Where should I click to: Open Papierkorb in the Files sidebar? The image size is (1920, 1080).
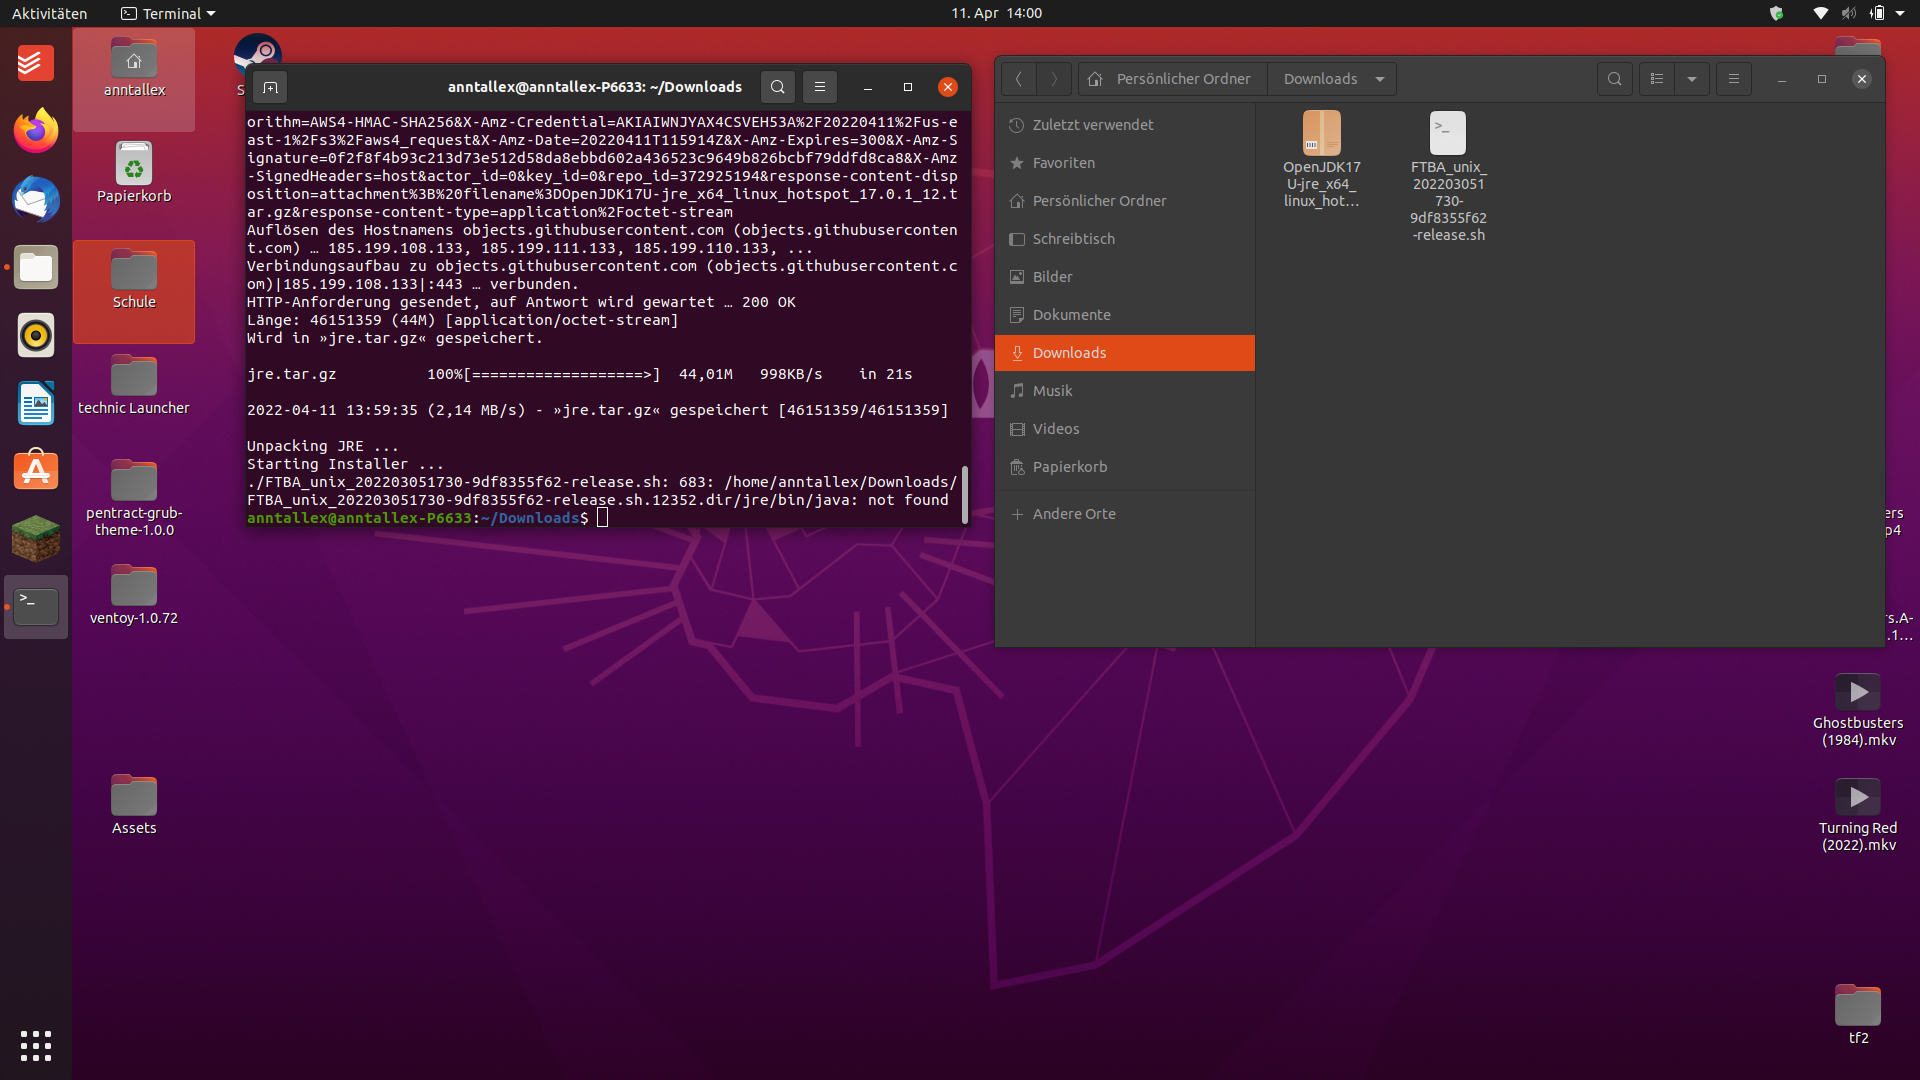click(1124, 467)
